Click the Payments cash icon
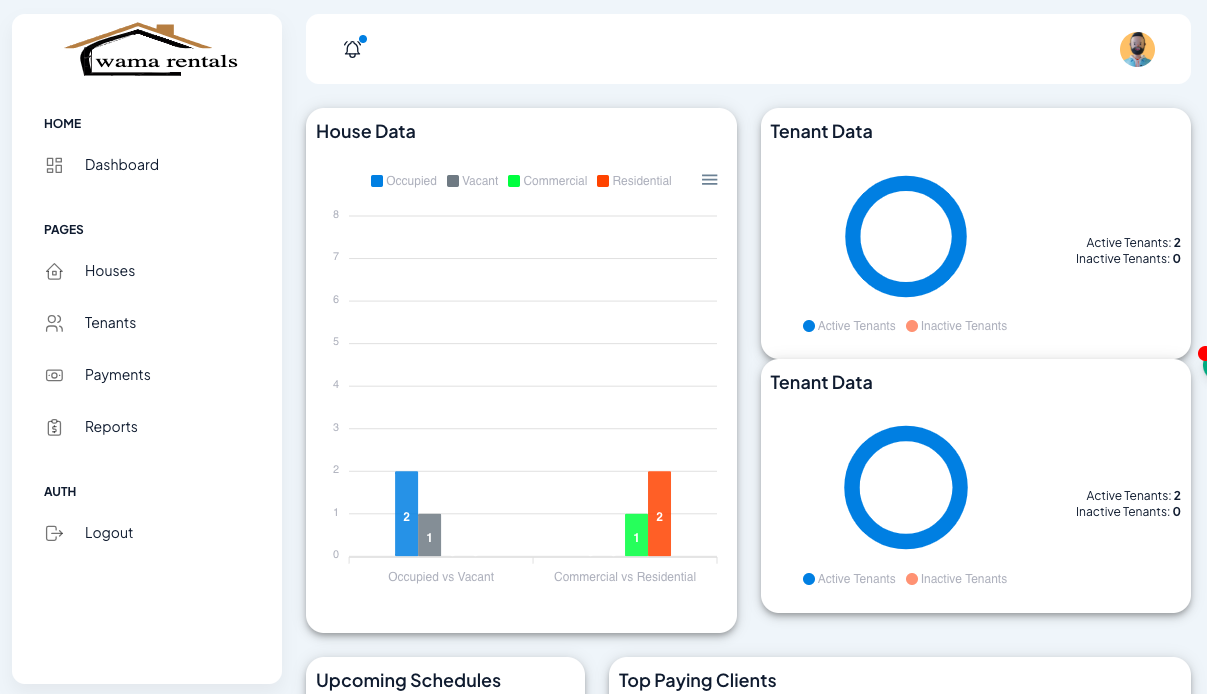This screenshot has height=694, width=1207. (x=55, y=375)
